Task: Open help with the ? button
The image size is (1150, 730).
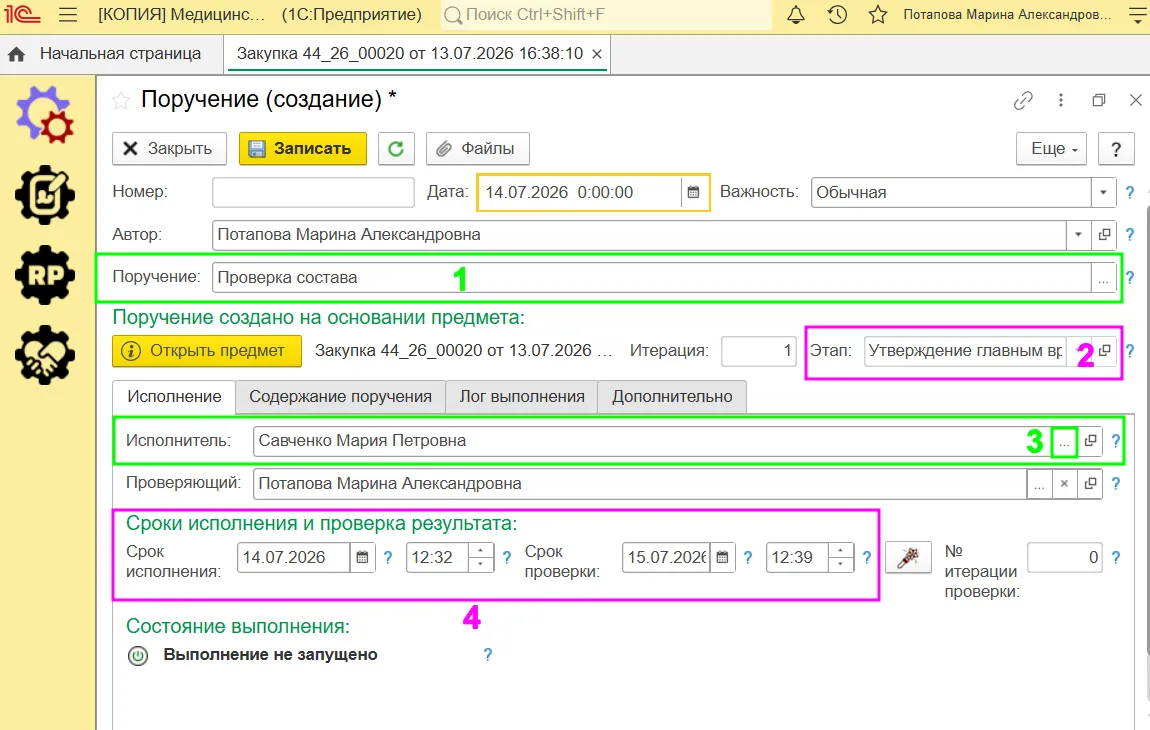Action: coord(1116,149)
